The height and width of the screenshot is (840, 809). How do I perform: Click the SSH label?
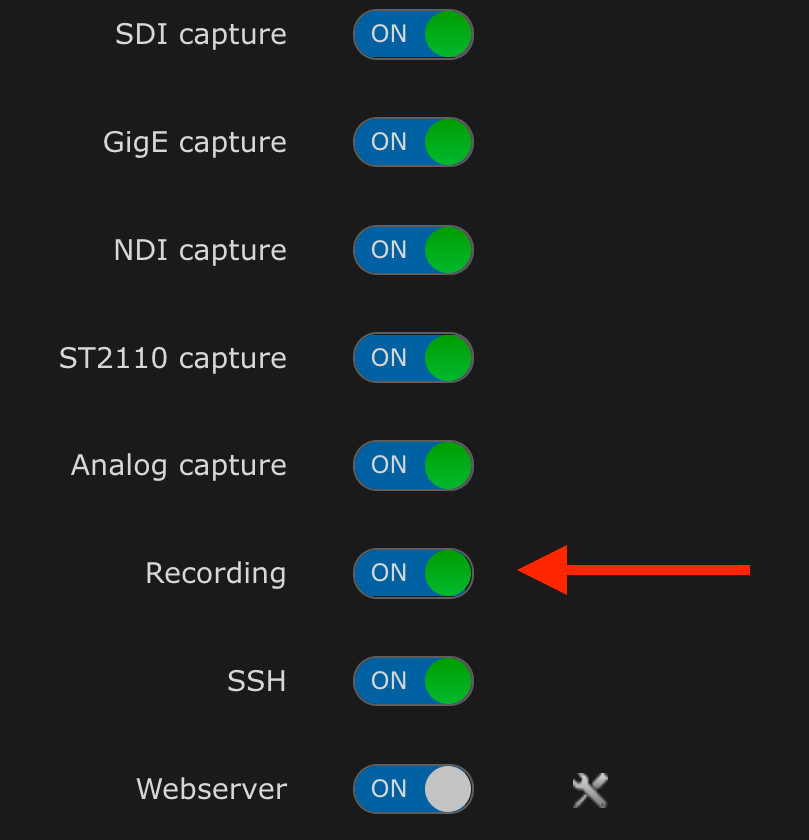point(257,681)
